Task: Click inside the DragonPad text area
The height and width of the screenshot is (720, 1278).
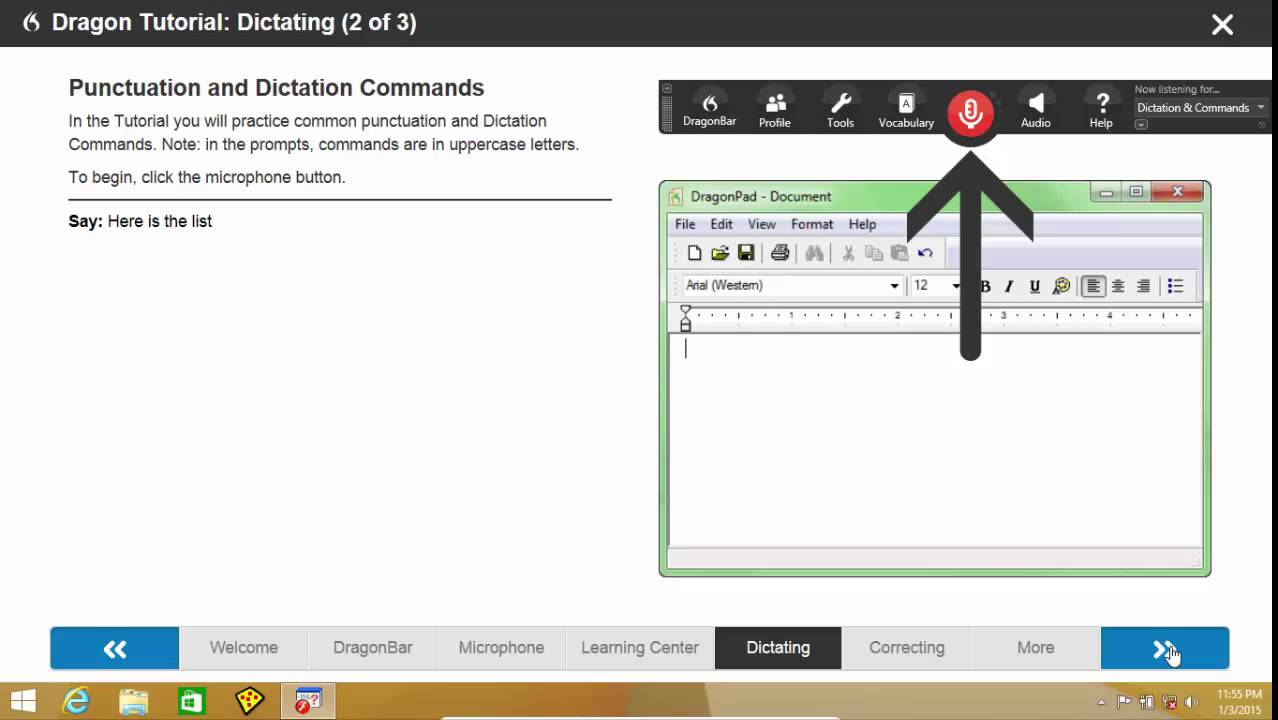Action: tap(935, 440)
